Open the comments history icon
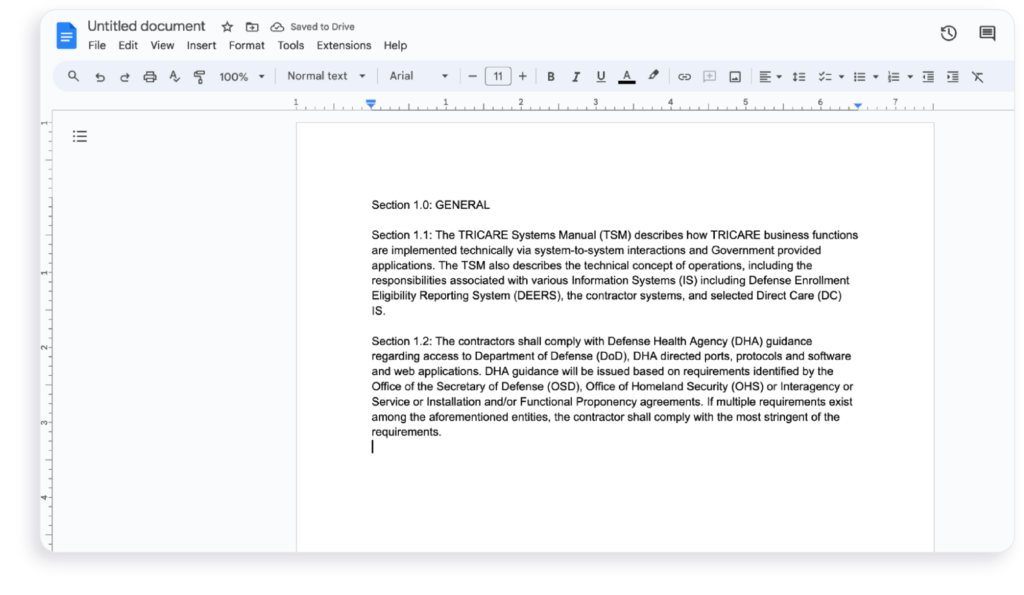Image resolution: width=1024 pixels, height=595 pixels. pyautogui.click(x=987, y=33)
